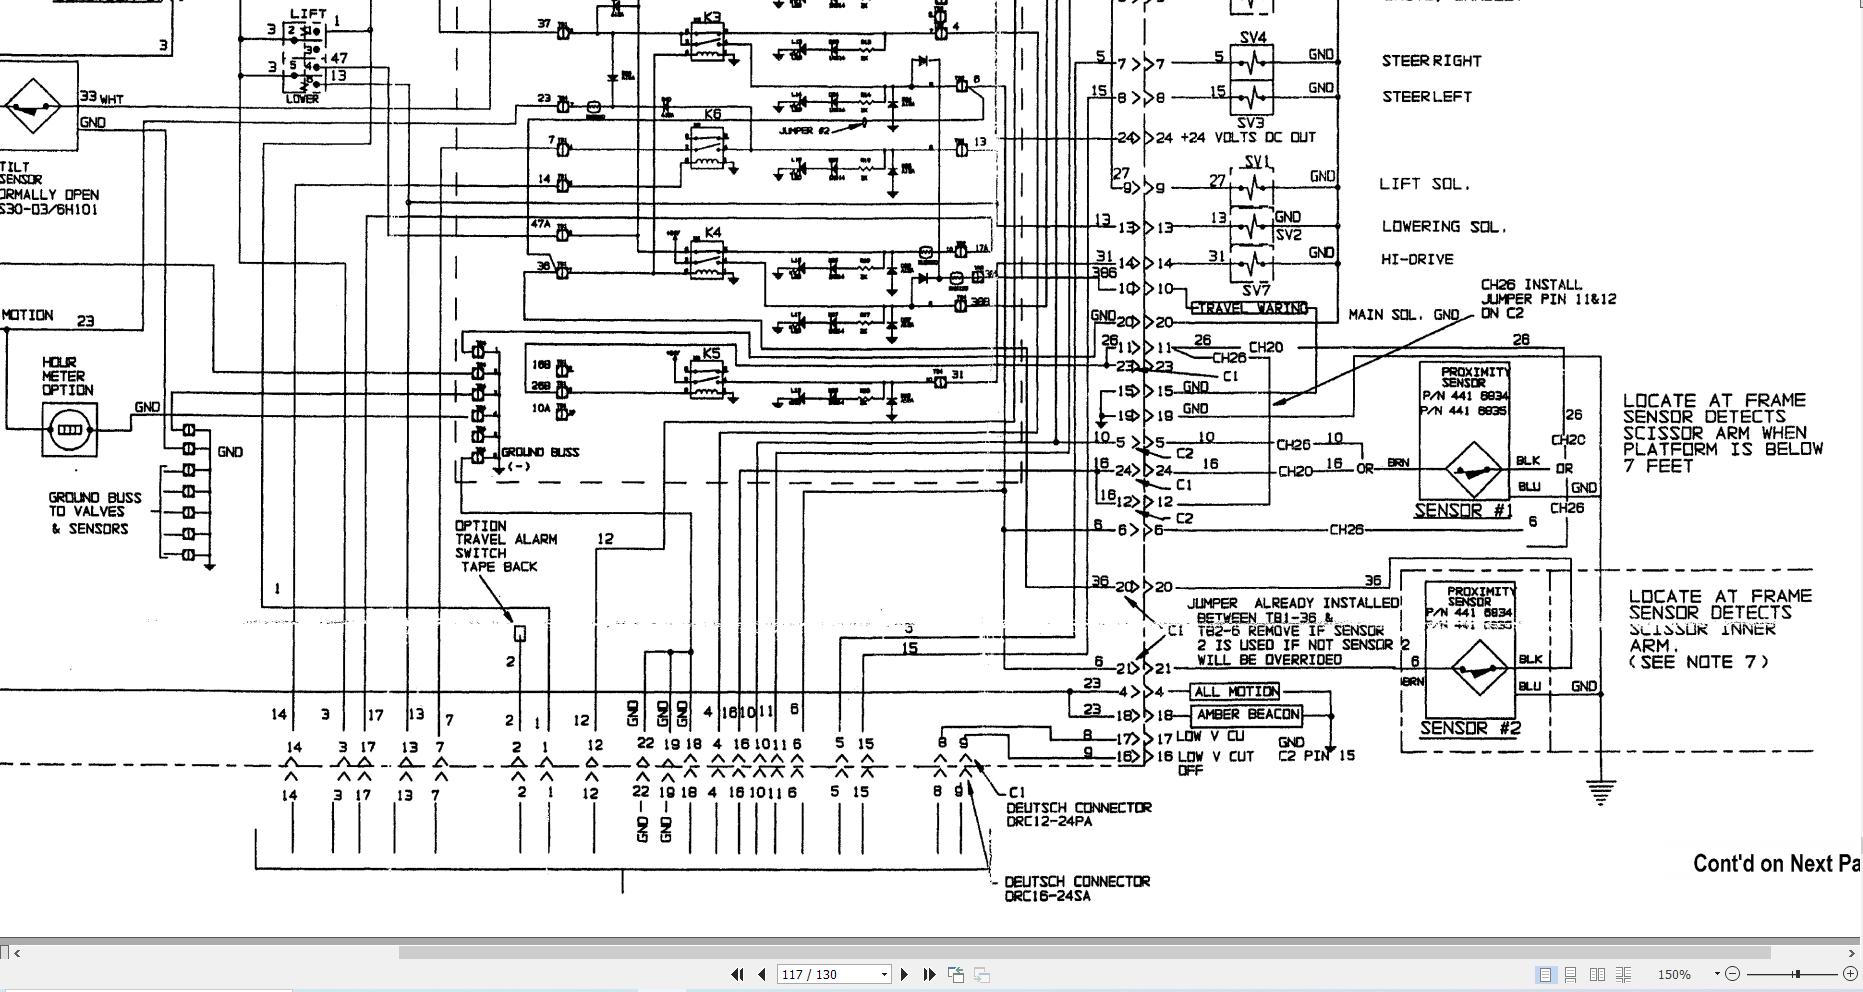Click the SV4 solenoid valve symbol
This screenshot has width=1863, height=992.
1252,61
